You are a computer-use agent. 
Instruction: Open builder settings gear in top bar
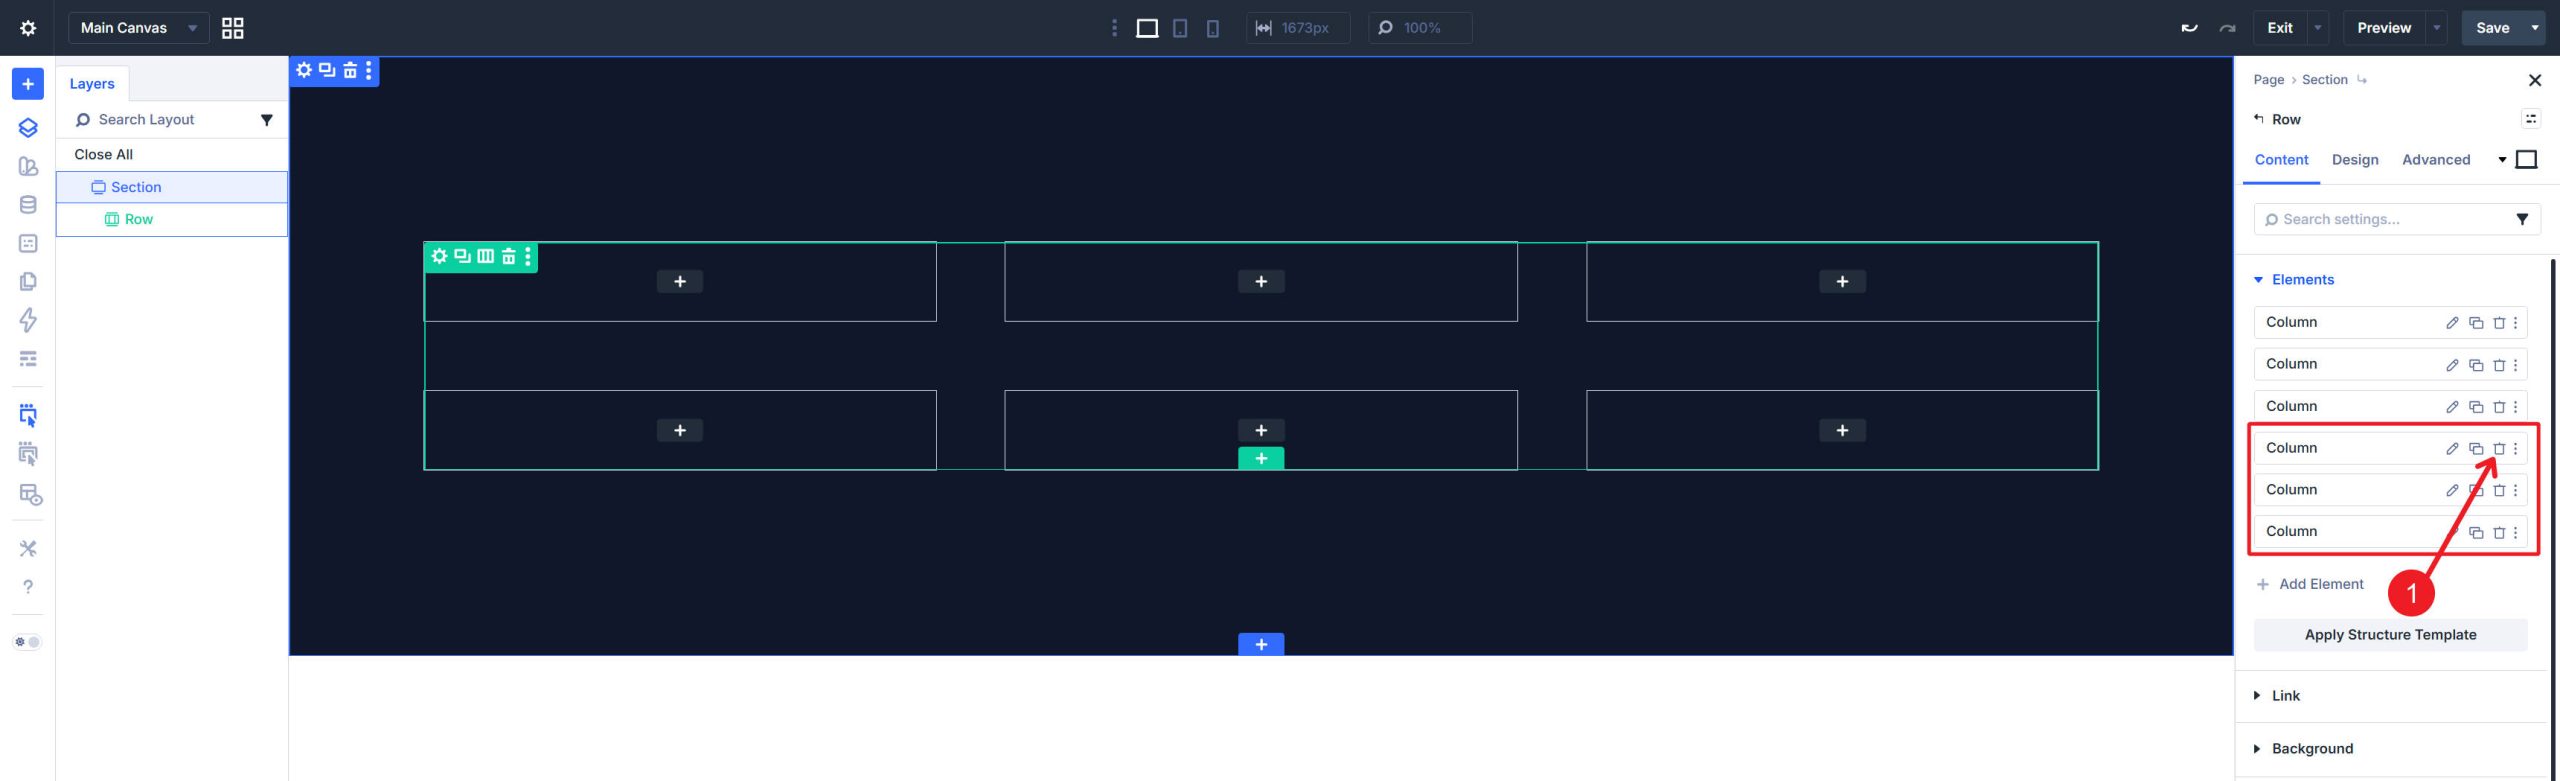(28, 28)
